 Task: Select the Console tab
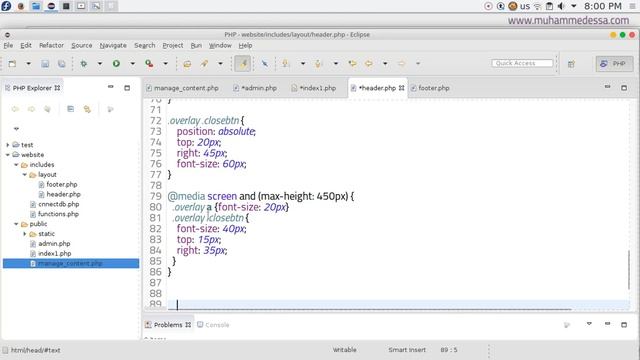[213, 325]
